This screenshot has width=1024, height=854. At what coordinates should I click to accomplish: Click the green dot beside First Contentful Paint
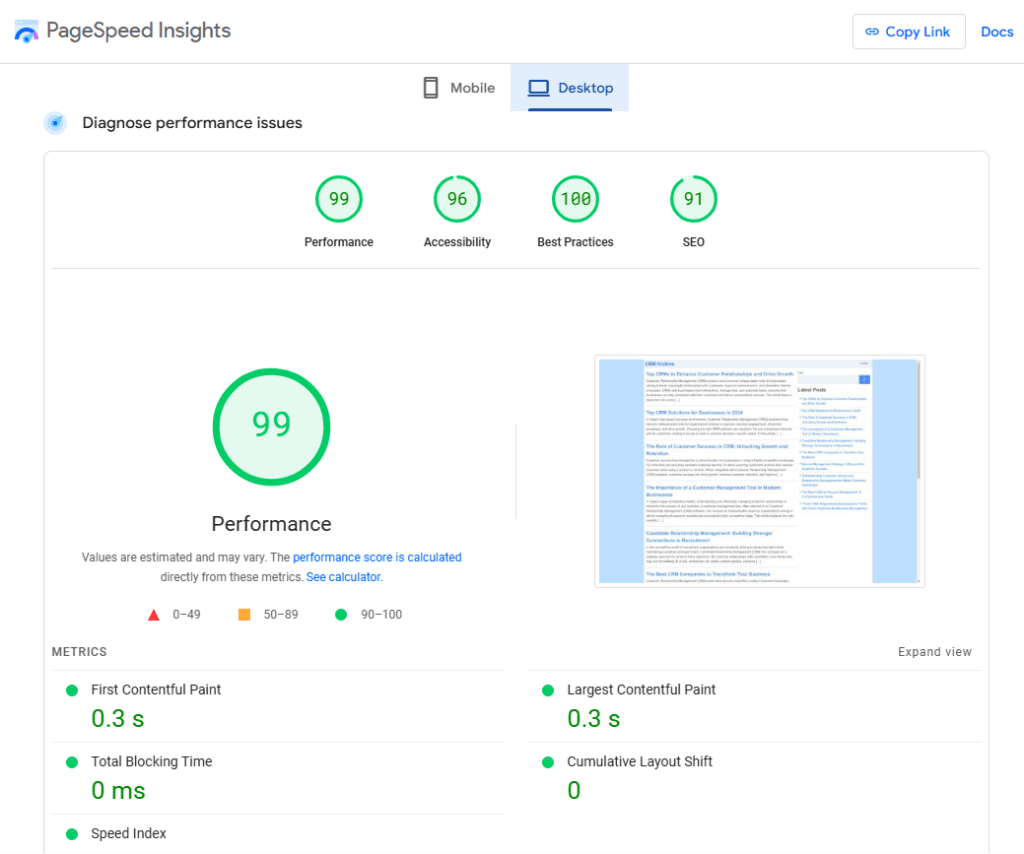point(72,690)
